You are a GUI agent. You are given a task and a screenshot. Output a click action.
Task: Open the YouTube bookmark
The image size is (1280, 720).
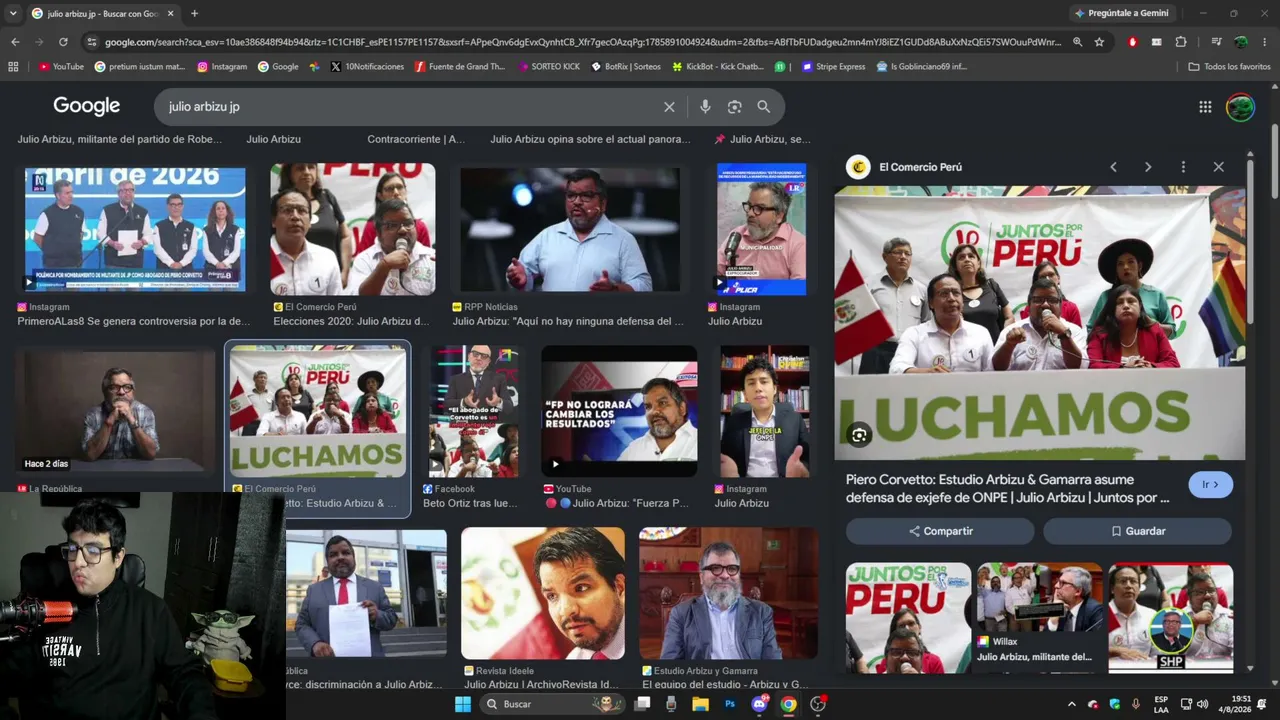tap(61, 67)
